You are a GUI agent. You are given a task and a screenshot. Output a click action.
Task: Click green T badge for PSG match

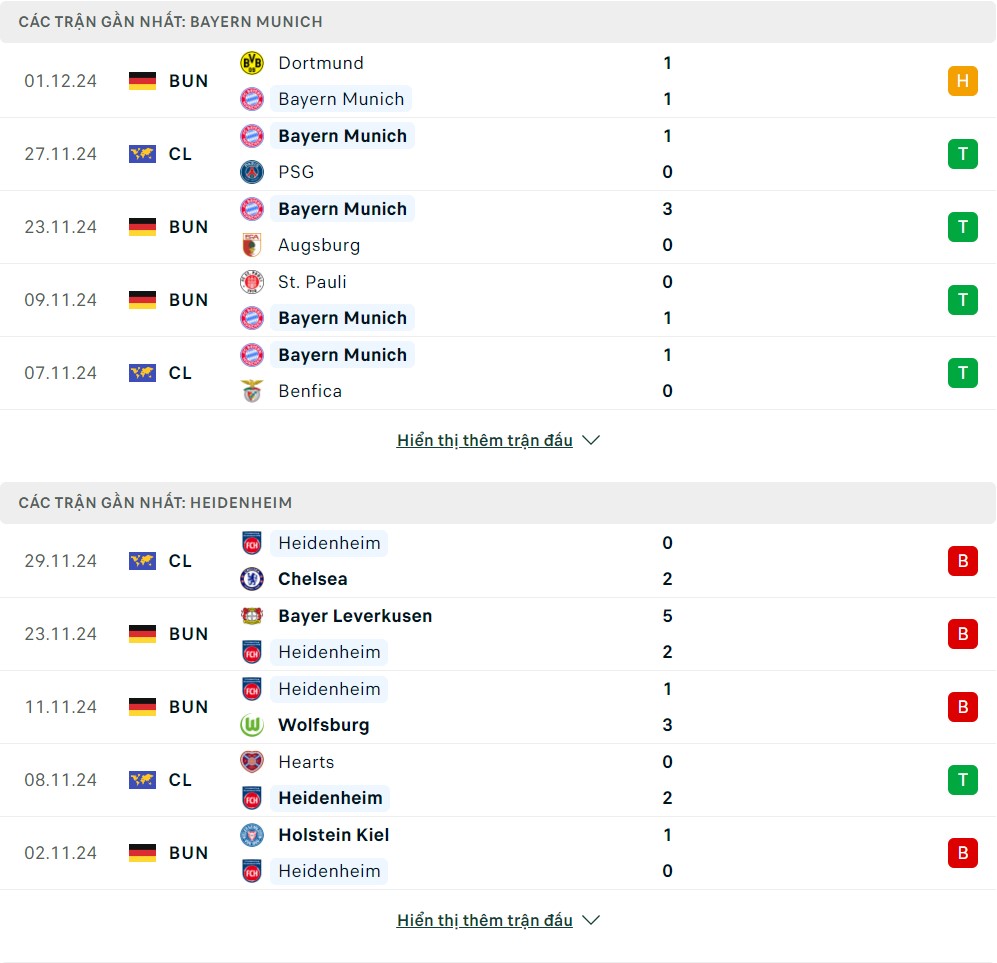[x=962, y=154]
